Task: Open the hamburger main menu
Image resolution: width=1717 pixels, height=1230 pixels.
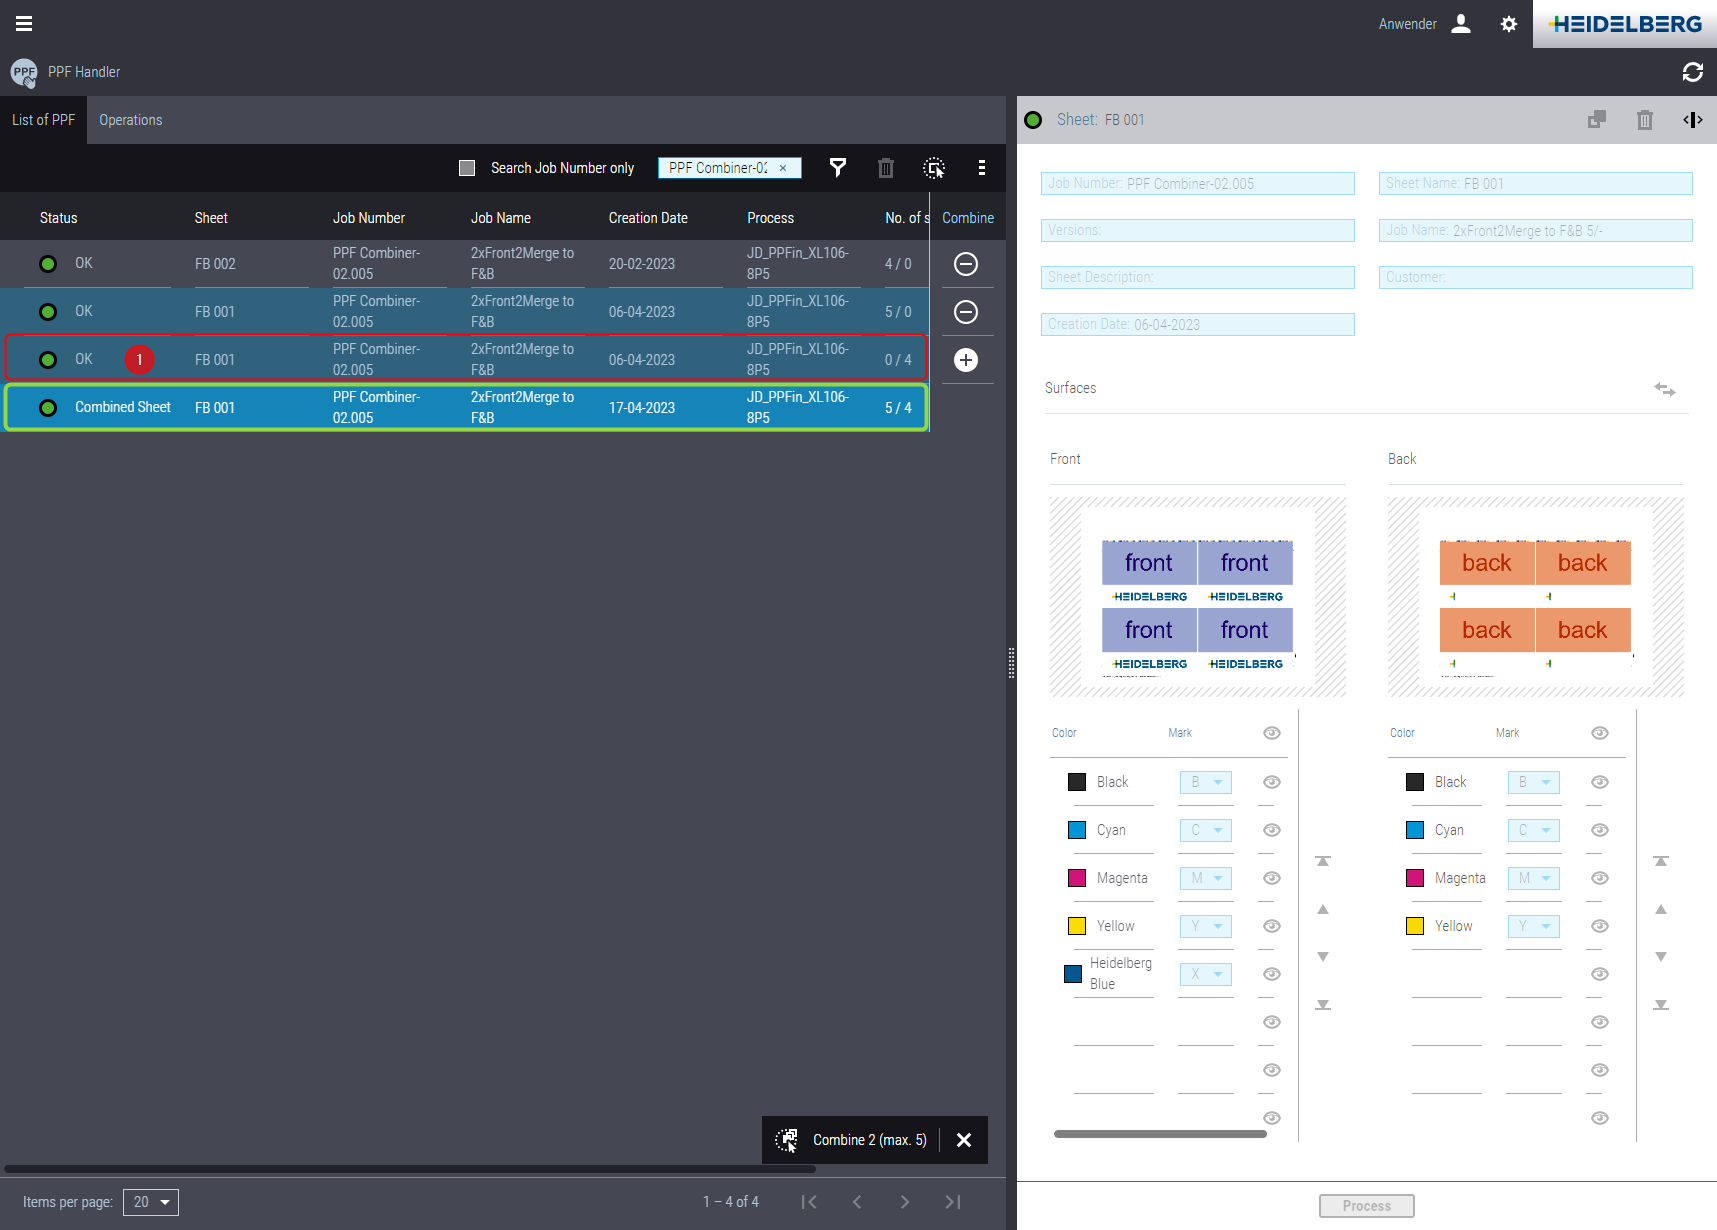Action: 24,24
